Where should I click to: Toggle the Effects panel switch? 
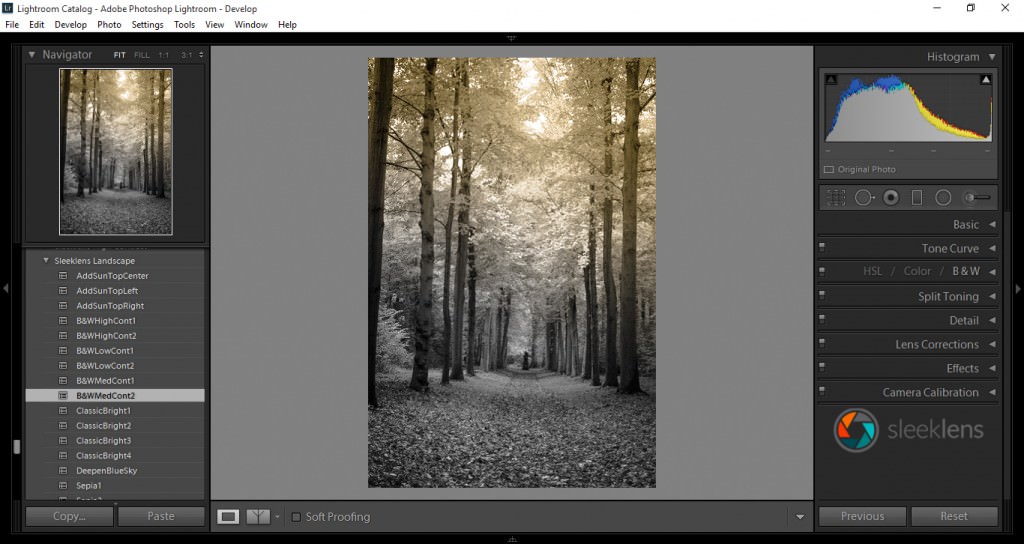[822, 367]
